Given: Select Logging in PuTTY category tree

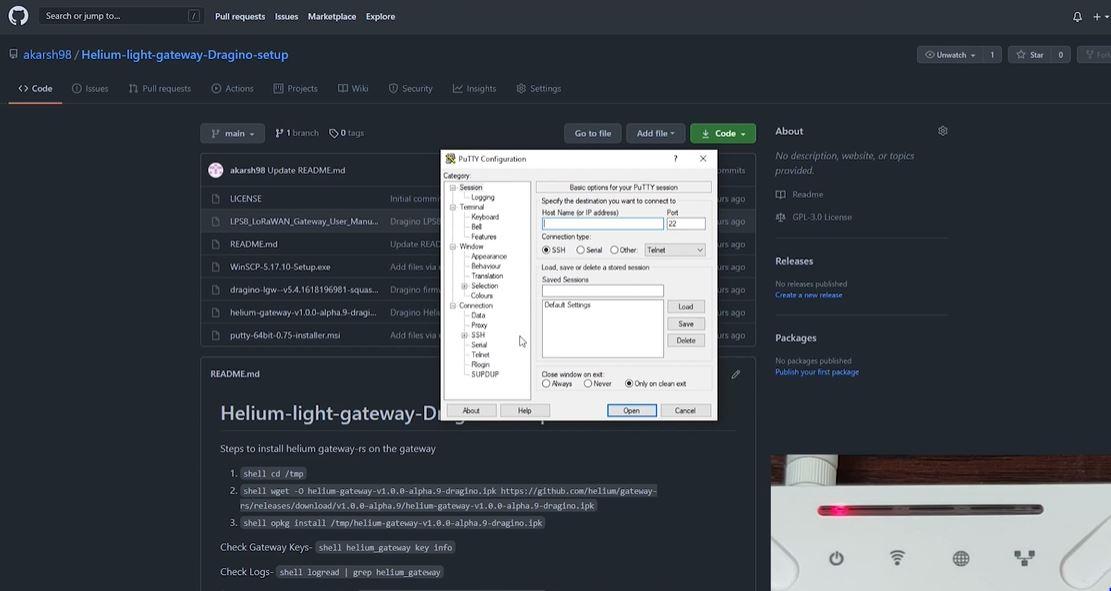Looking at the screenshot, I should (483, 198).
